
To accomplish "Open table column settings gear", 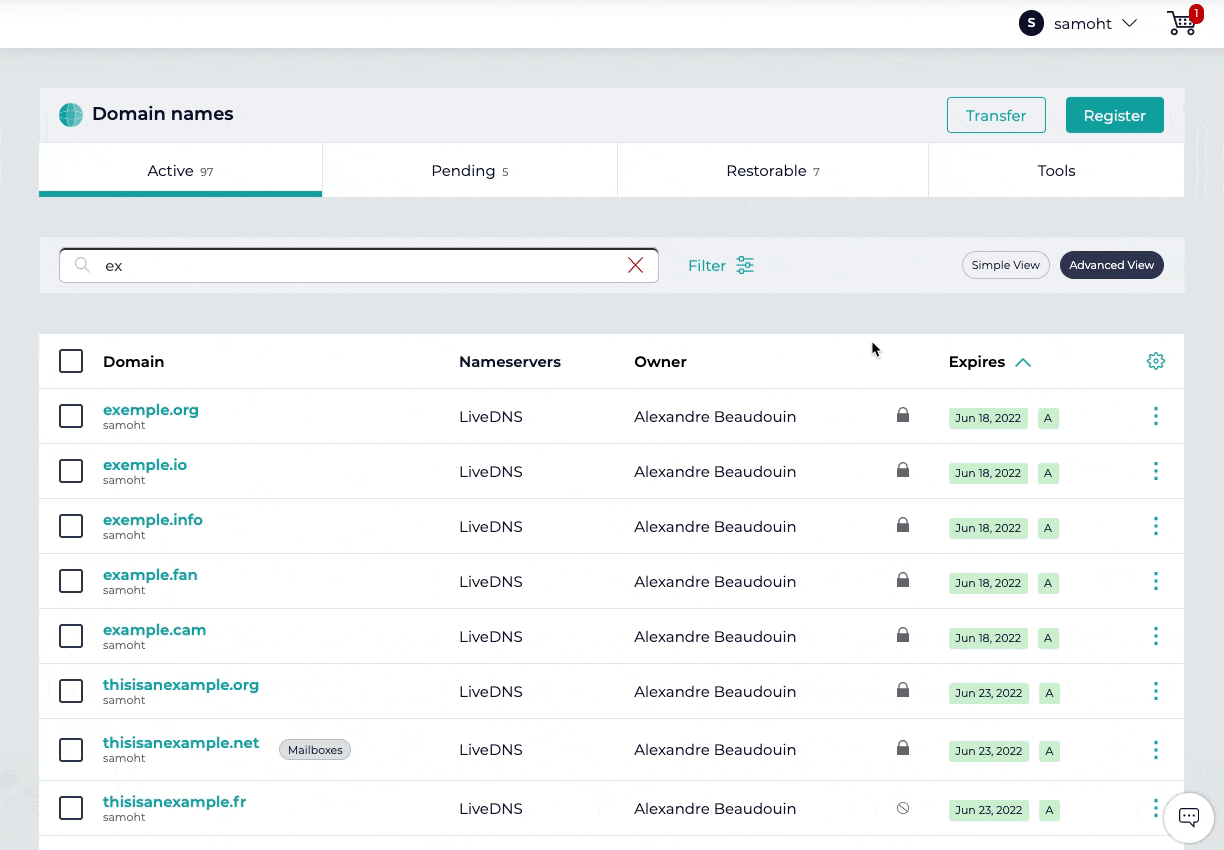I will [x=1156, y=361].
